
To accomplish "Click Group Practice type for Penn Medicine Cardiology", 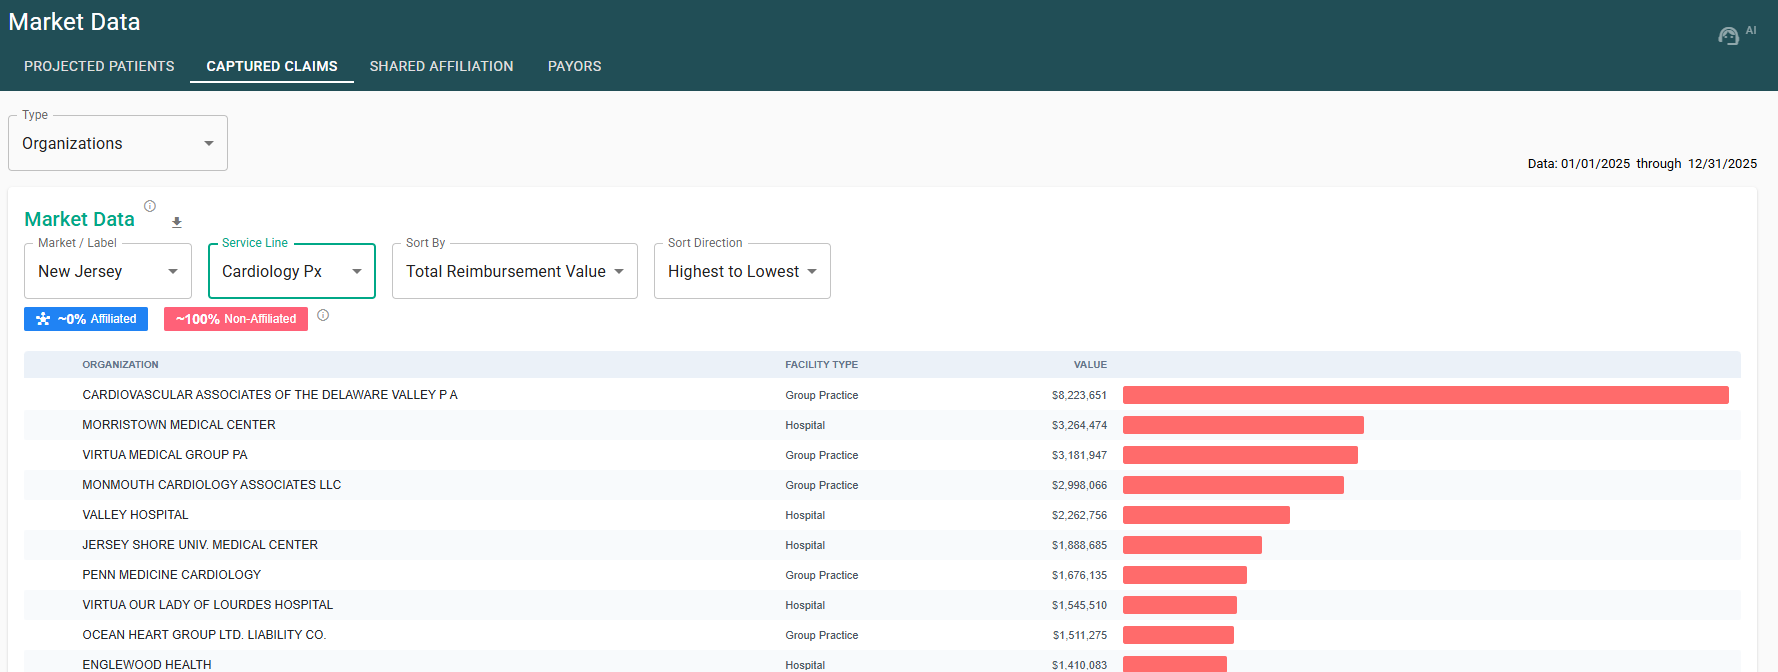I will tap(822, 575).
